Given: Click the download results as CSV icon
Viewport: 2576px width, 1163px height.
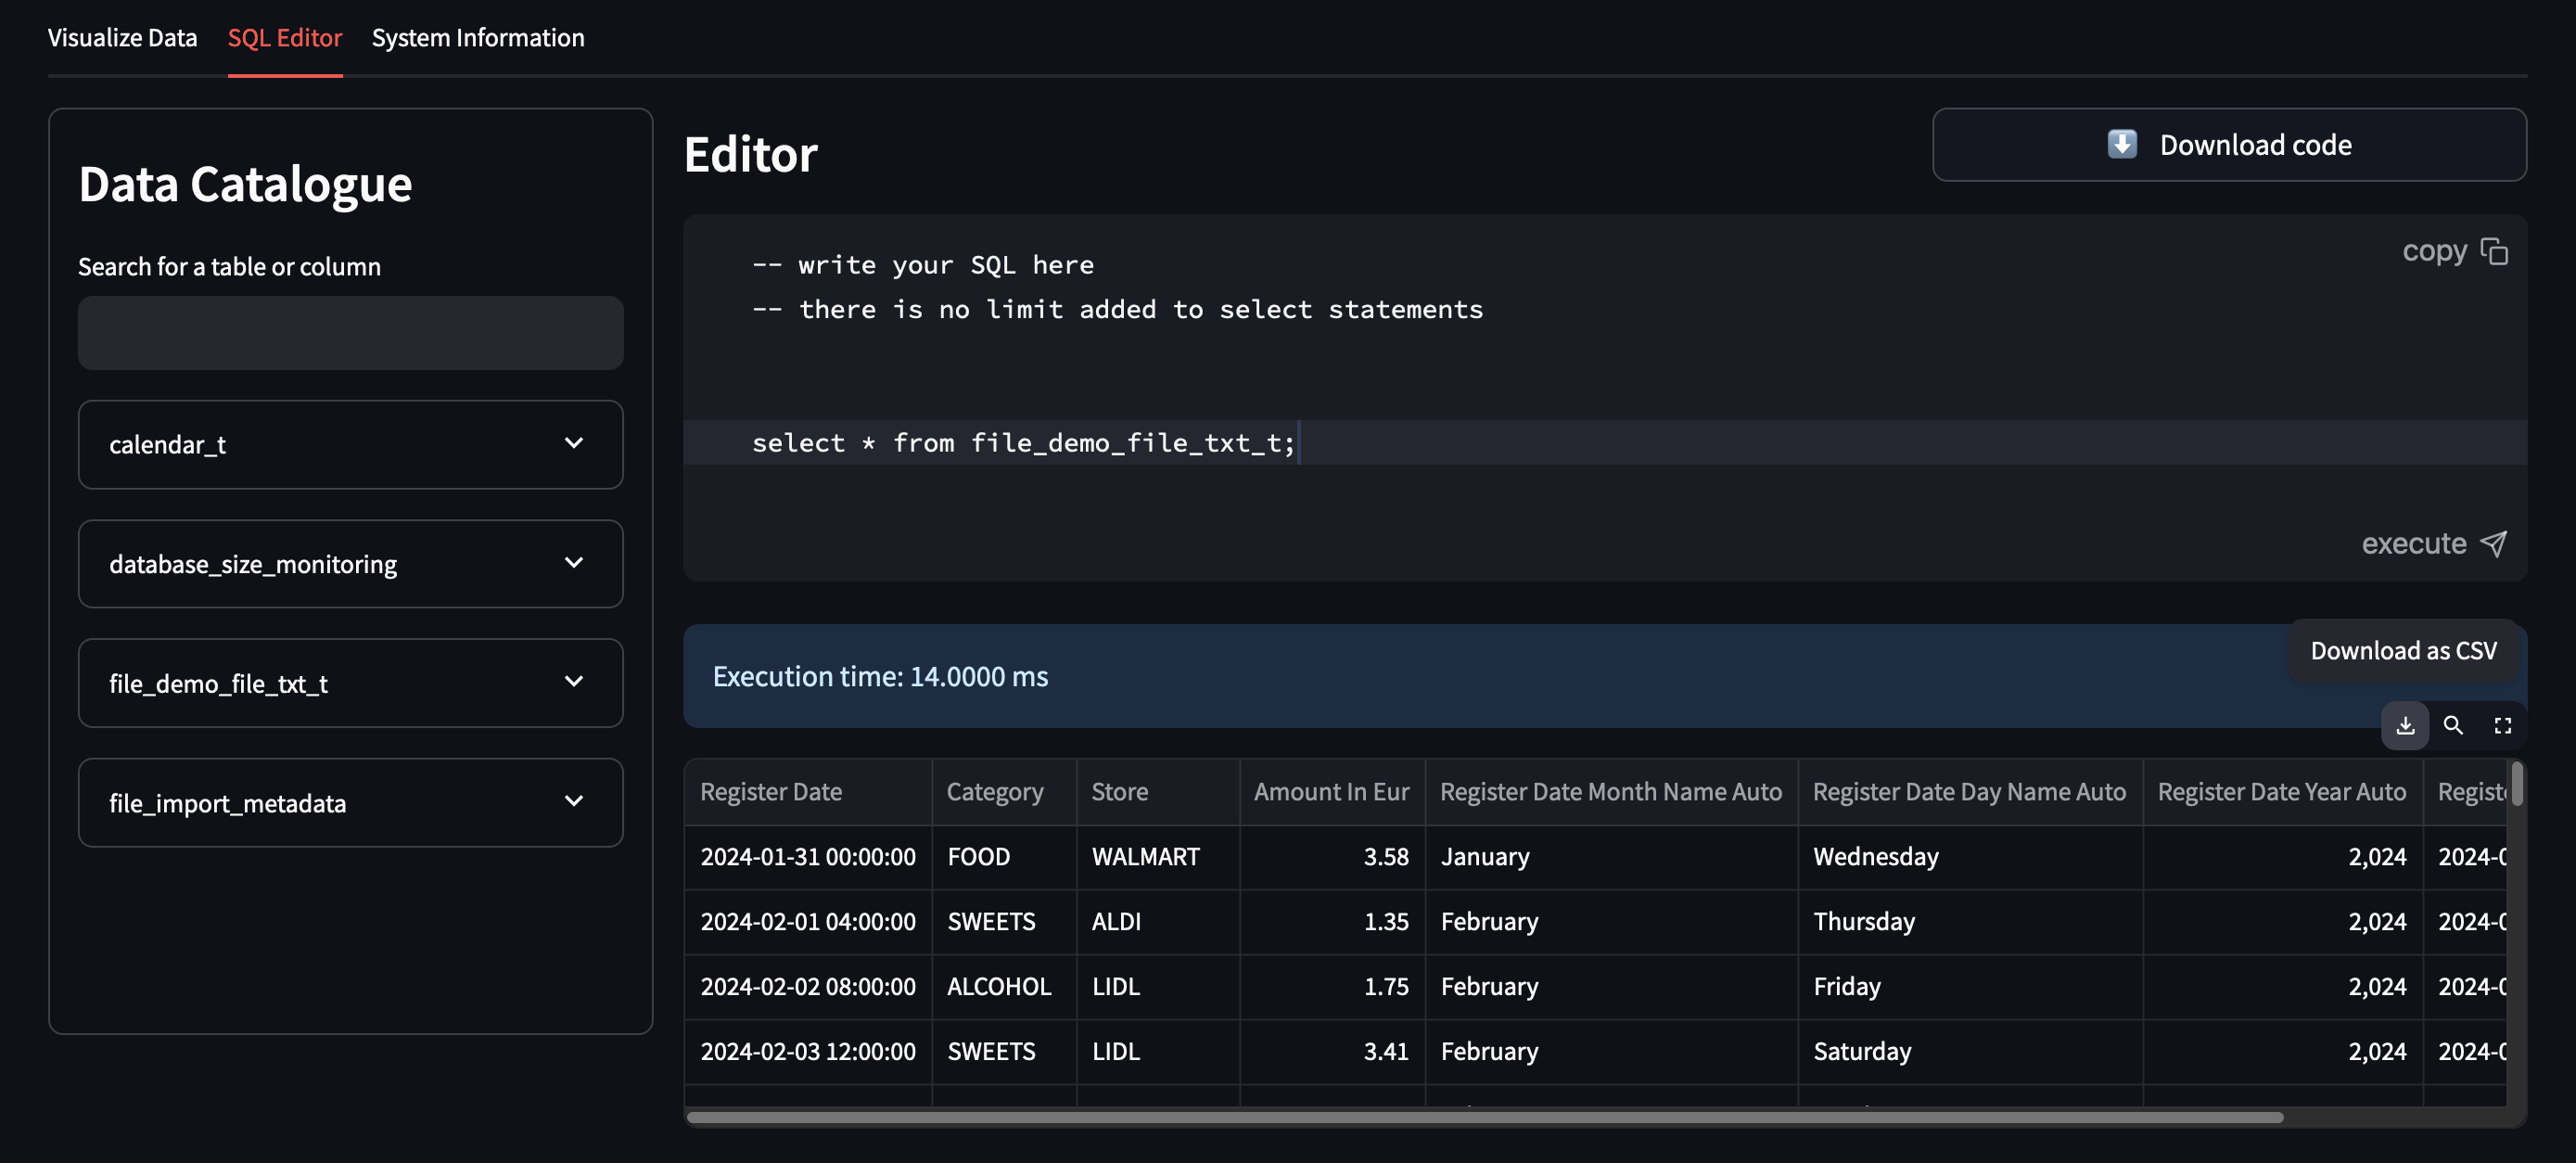Looking at the screenshot, I should point(2405,725).
